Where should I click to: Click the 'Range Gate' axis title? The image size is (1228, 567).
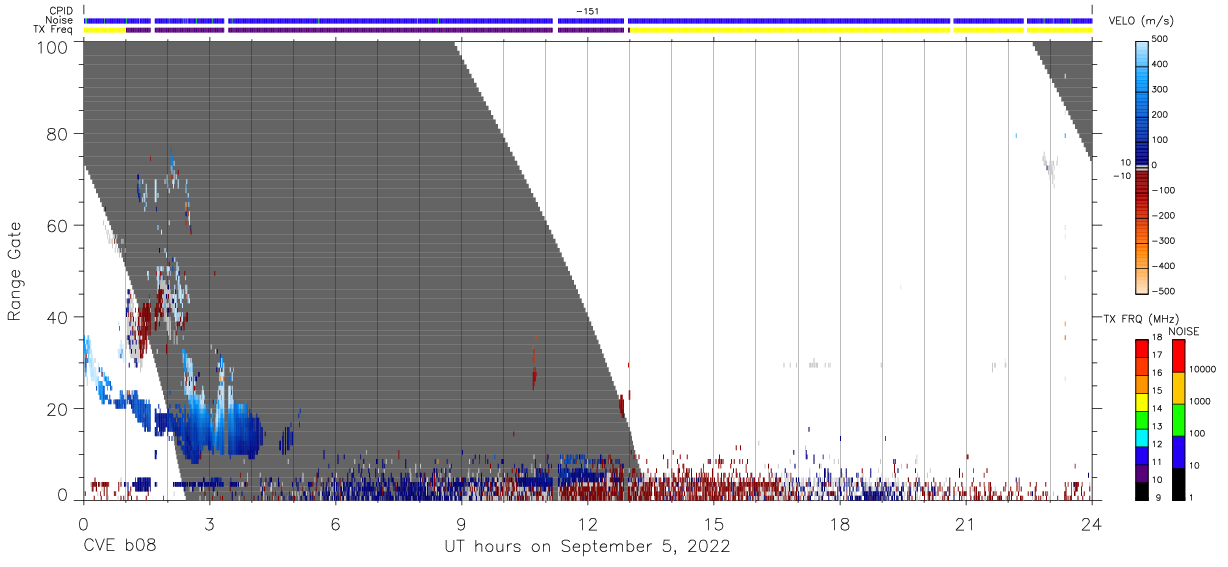15,270
